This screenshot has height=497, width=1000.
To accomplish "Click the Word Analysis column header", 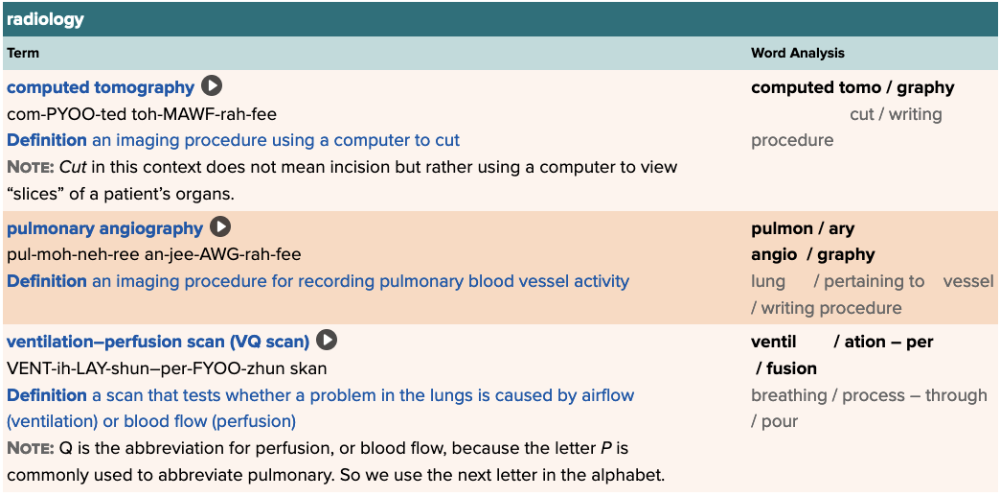I will click(797, 53).
